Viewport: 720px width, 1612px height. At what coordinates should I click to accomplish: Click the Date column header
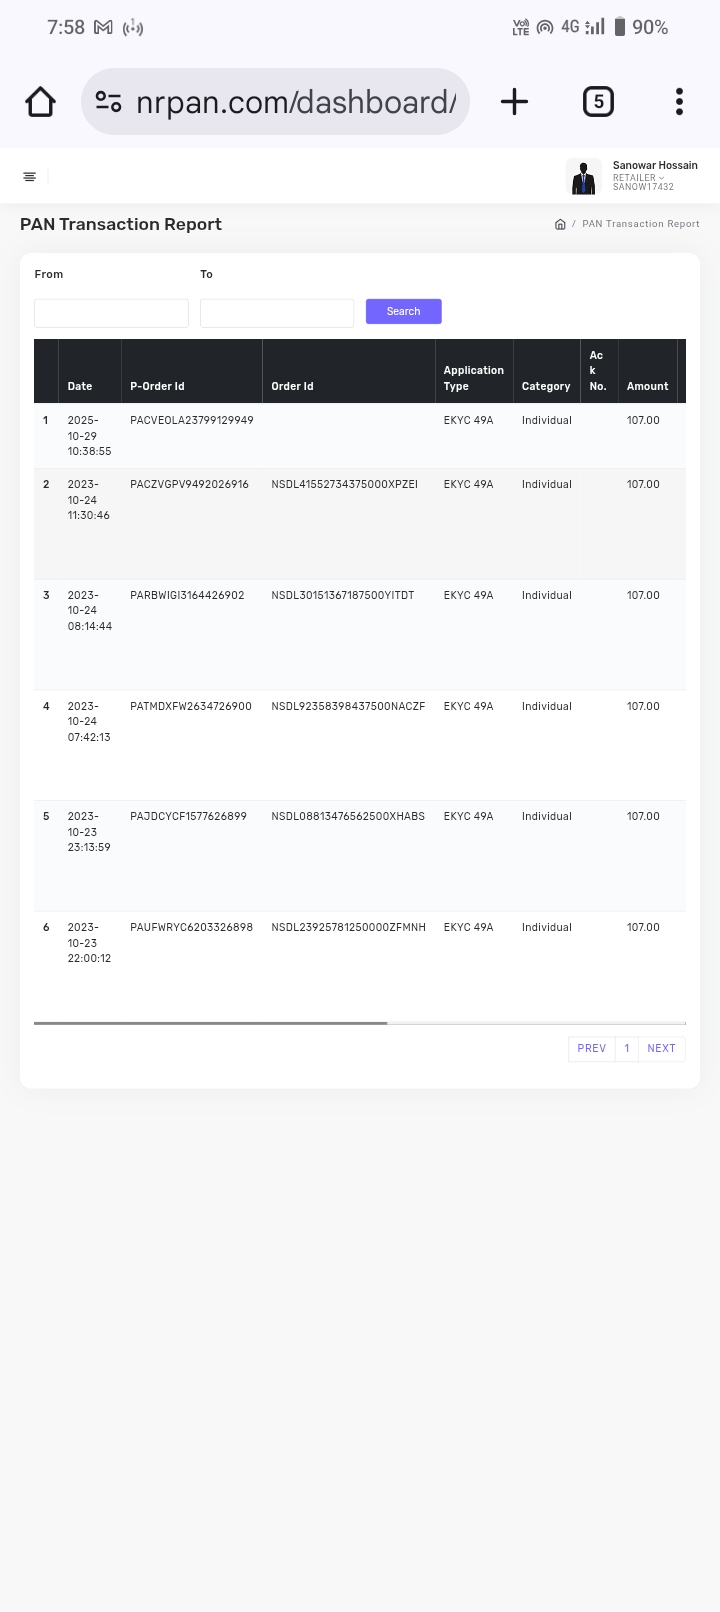(x=80, y=386)
